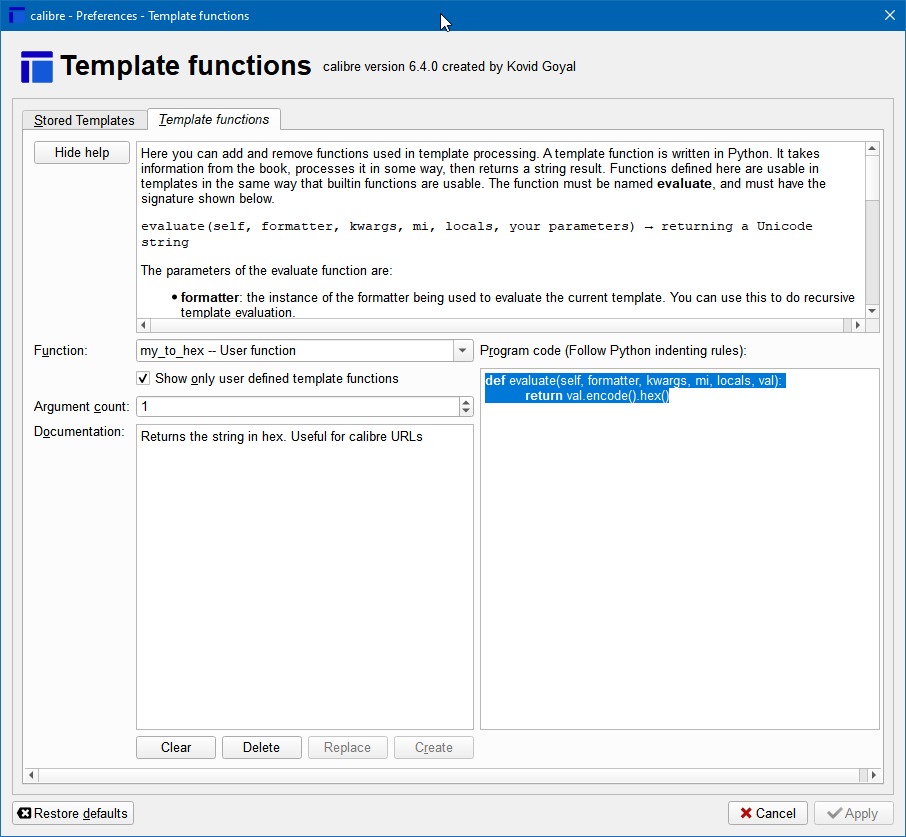The image size is (906, 837).
Task: Click the Clear button
Action: click(176, 747)
